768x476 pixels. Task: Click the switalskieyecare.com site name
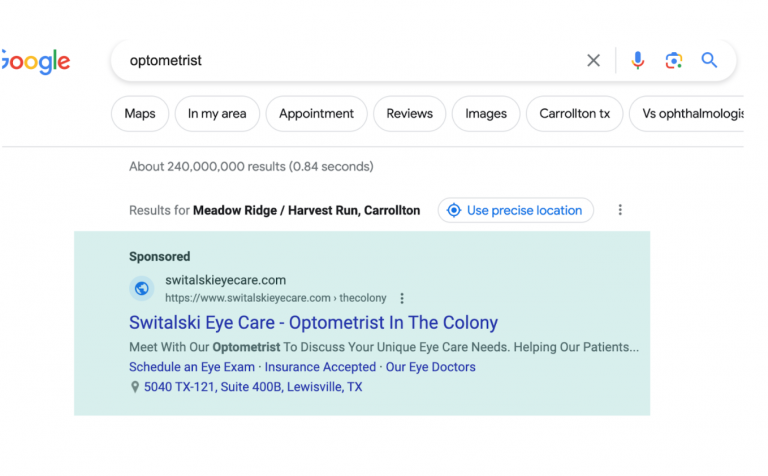pos(225,280)
